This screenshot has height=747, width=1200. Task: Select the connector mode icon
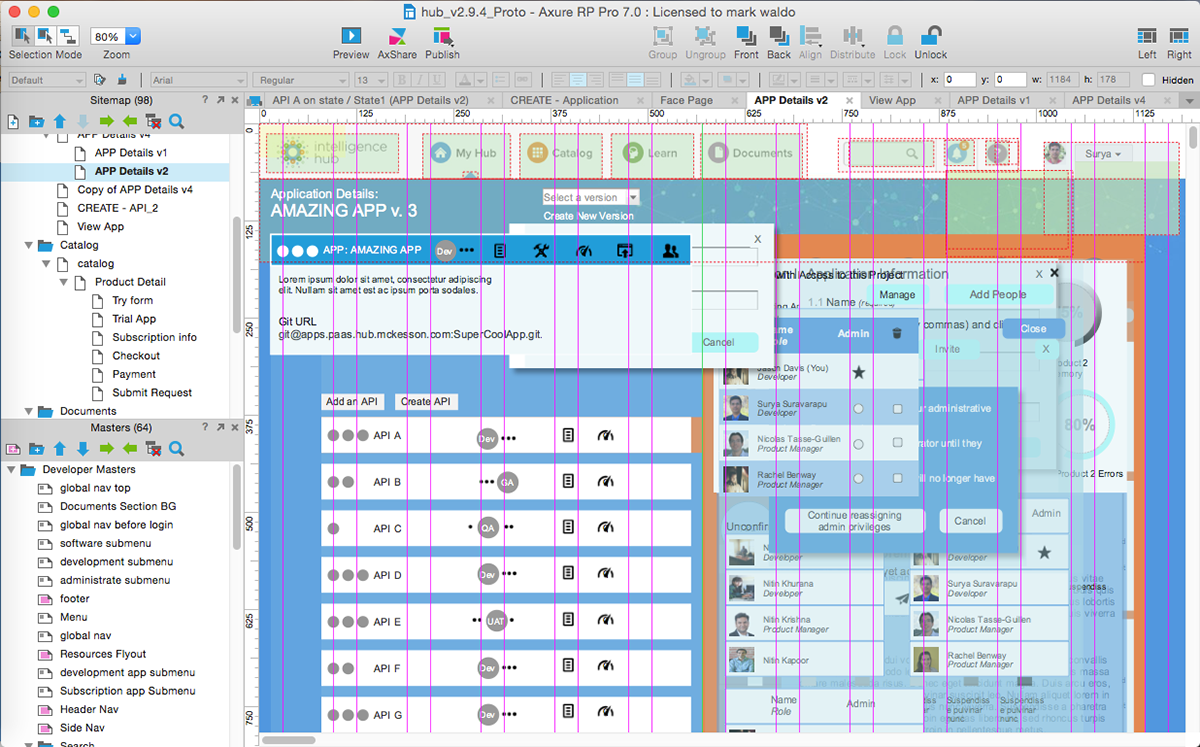68,36
